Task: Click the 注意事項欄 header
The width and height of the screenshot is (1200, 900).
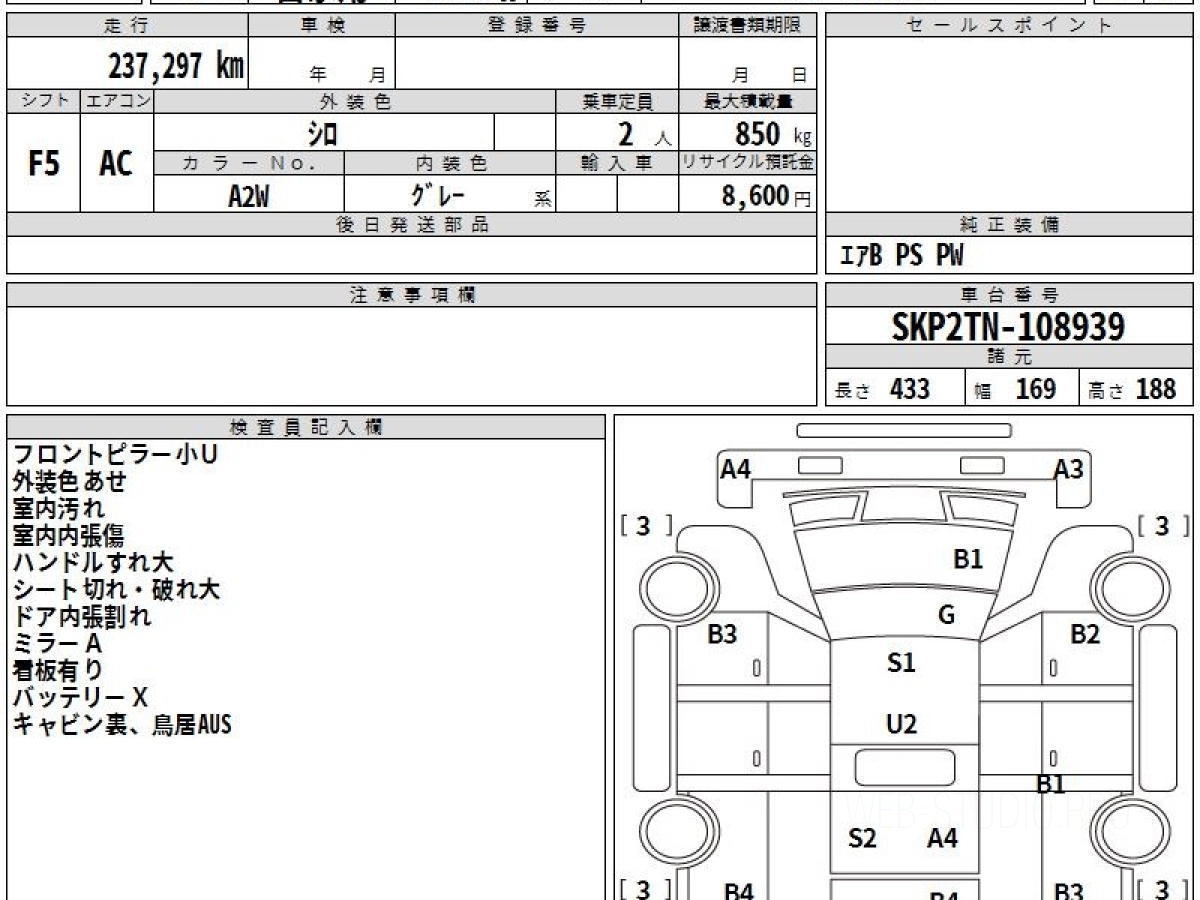Action: point(412,295)
